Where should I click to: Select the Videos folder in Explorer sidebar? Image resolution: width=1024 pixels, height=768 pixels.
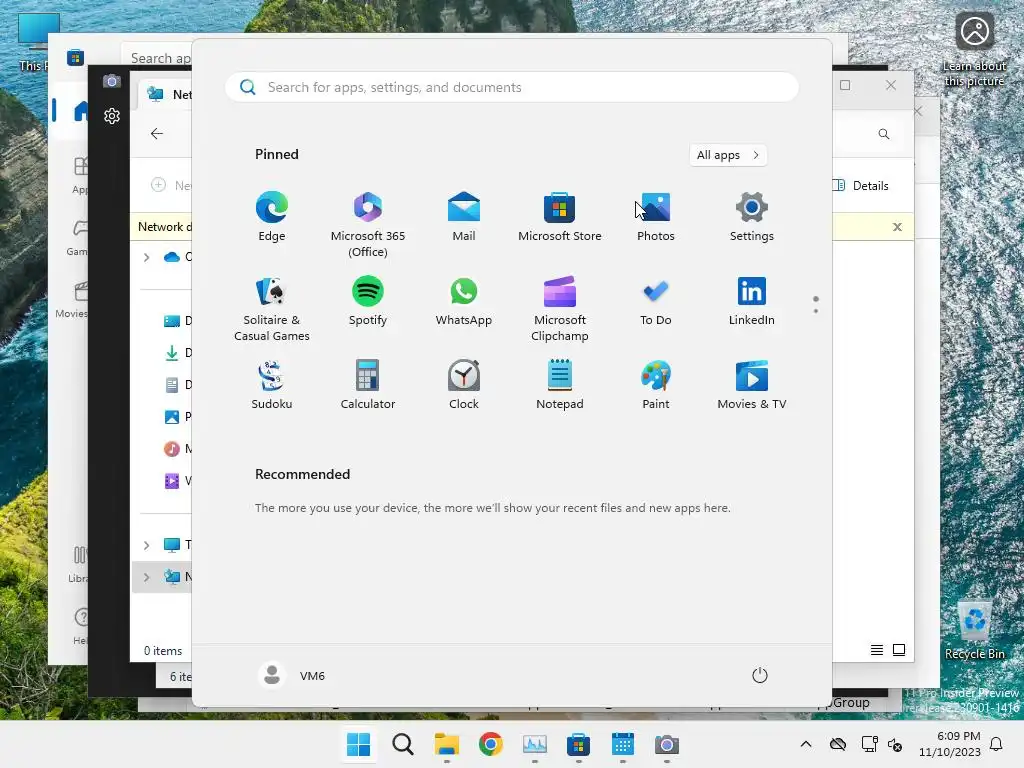click(177, 481)
